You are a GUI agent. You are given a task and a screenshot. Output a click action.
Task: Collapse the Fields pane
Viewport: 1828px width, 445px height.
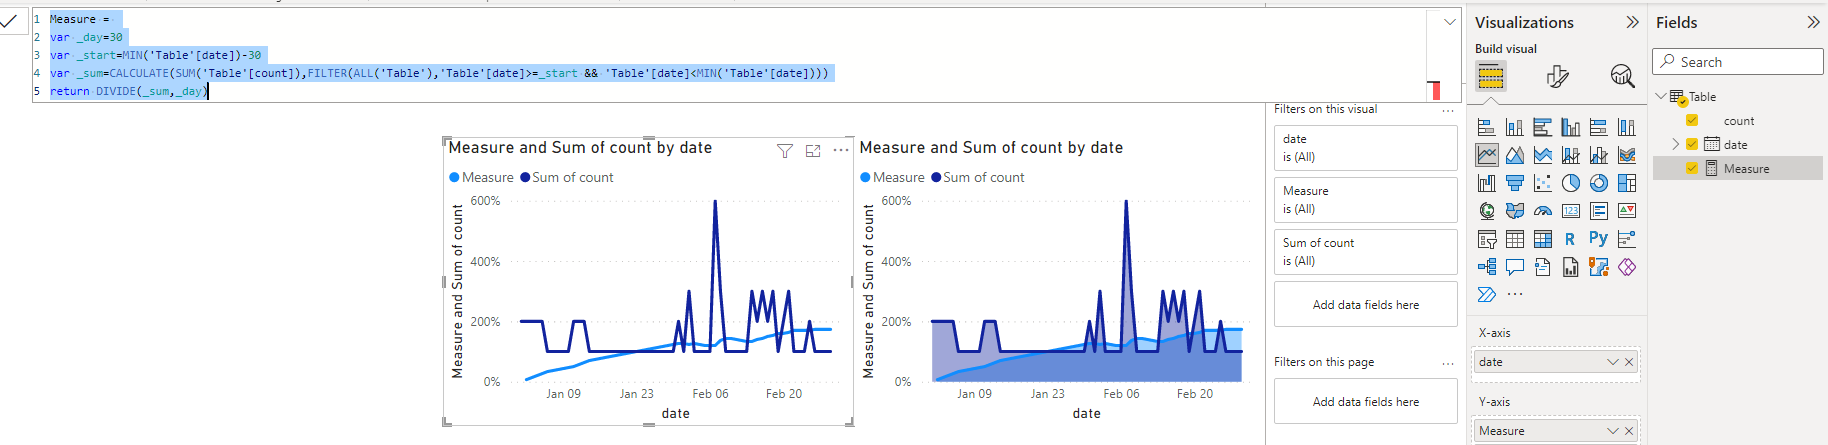pyautogui.click(x=1813, y=22)
